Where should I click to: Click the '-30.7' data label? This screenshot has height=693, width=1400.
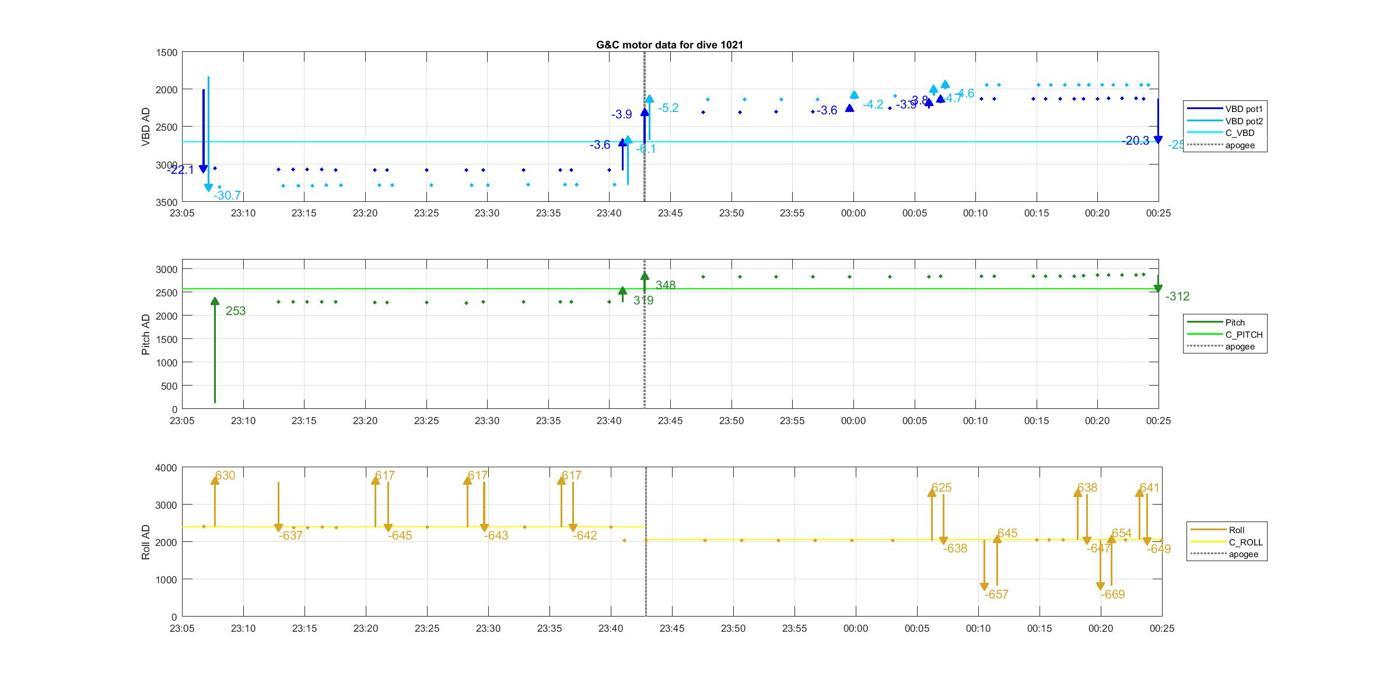coord(227,196)
